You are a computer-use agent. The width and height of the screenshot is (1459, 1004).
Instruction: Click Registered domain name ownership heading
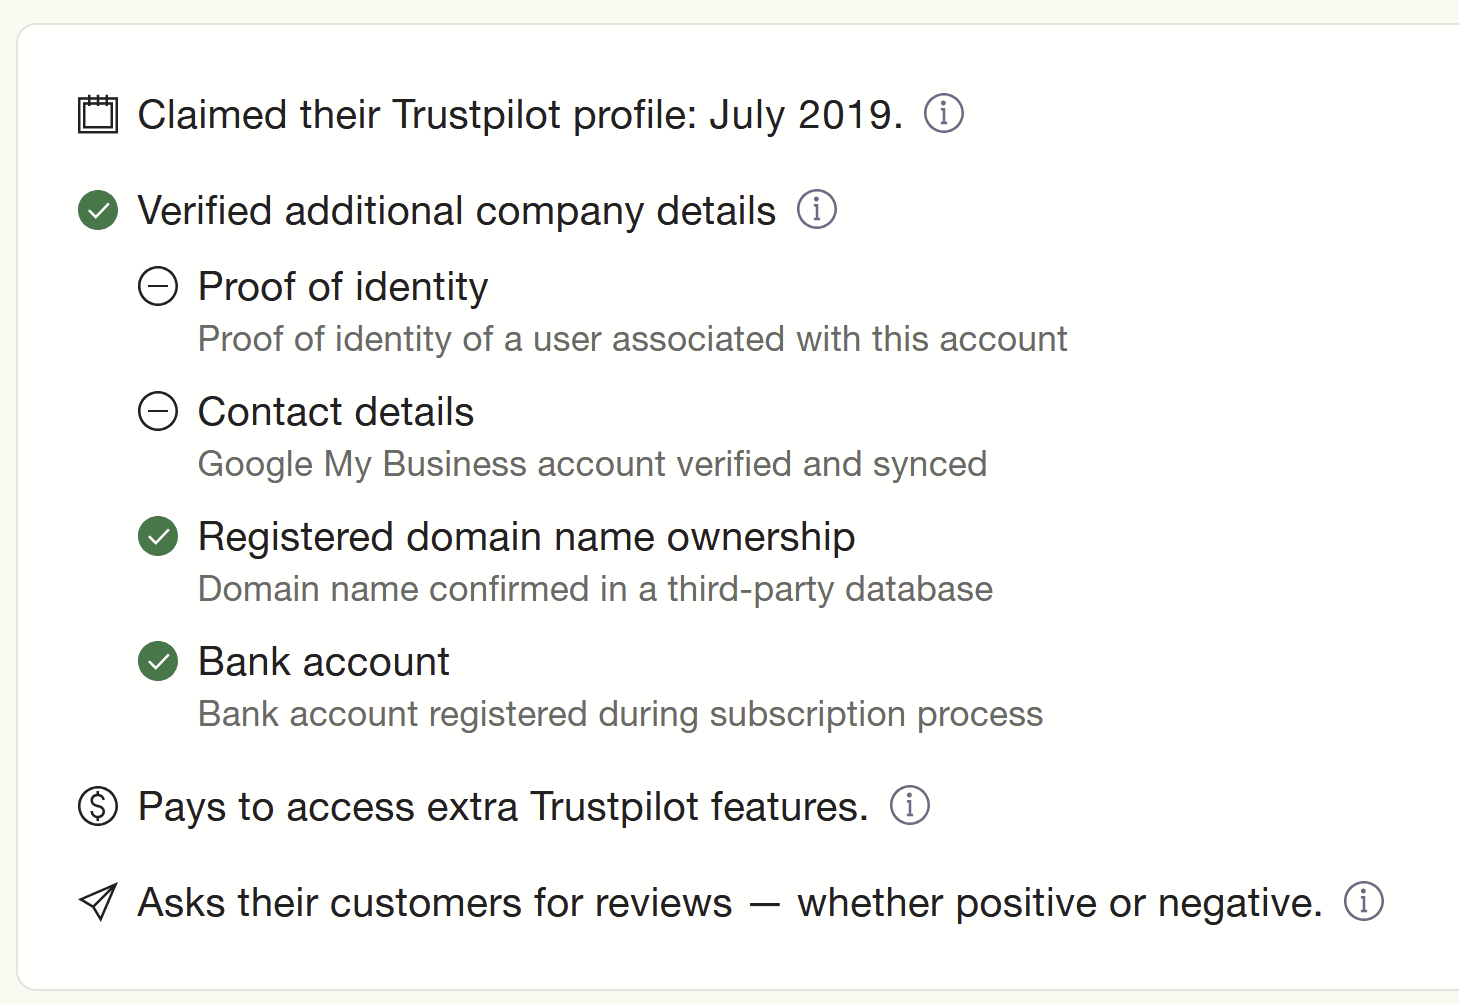(526, 537)
